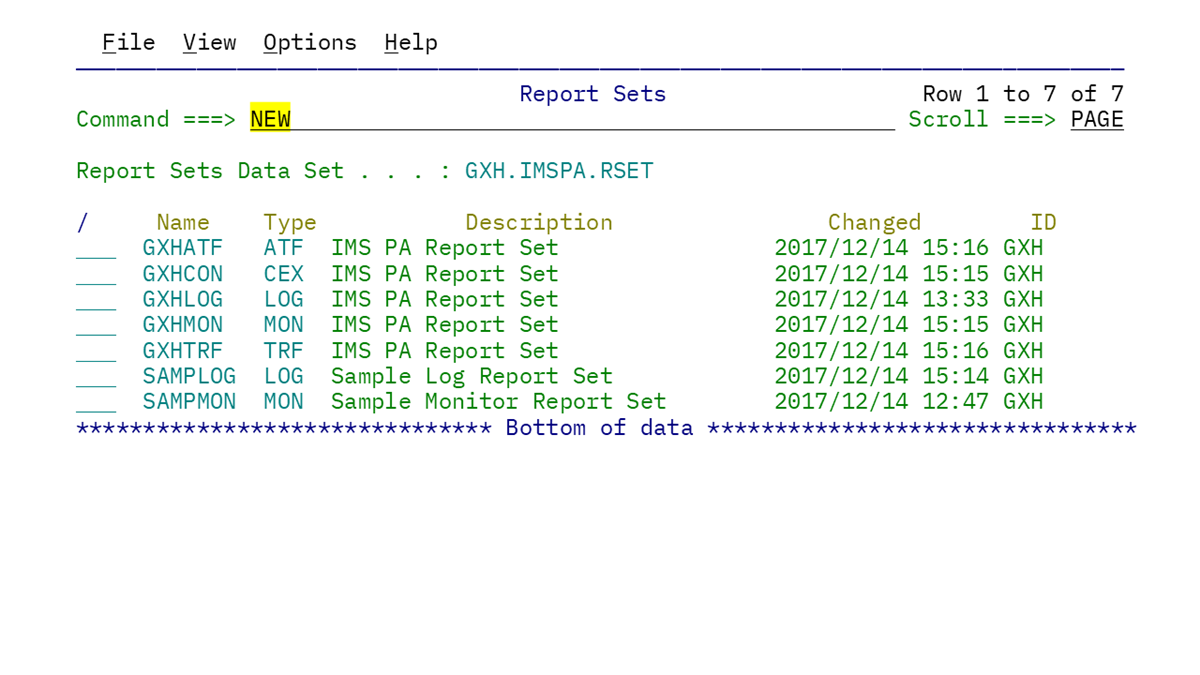Click the Name column header
Image resolution: width=1200 pixels, height=675 pixels.
(x=182, y=221)
